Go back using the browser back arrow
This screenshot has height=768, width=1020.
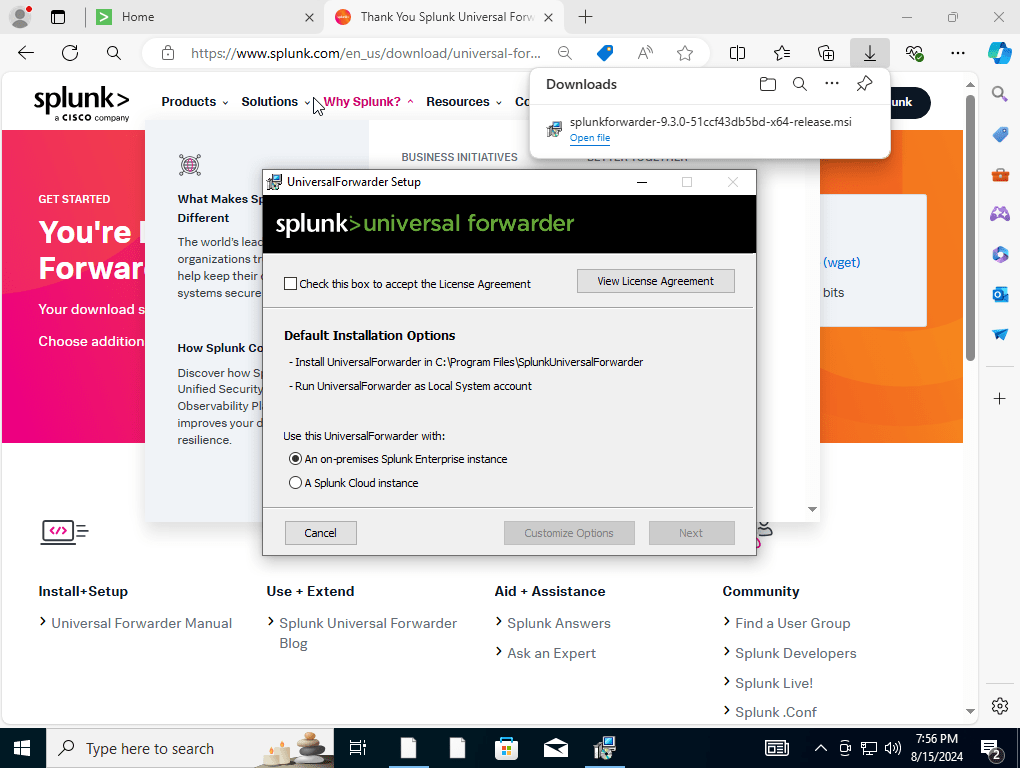(x=26, y=53)
